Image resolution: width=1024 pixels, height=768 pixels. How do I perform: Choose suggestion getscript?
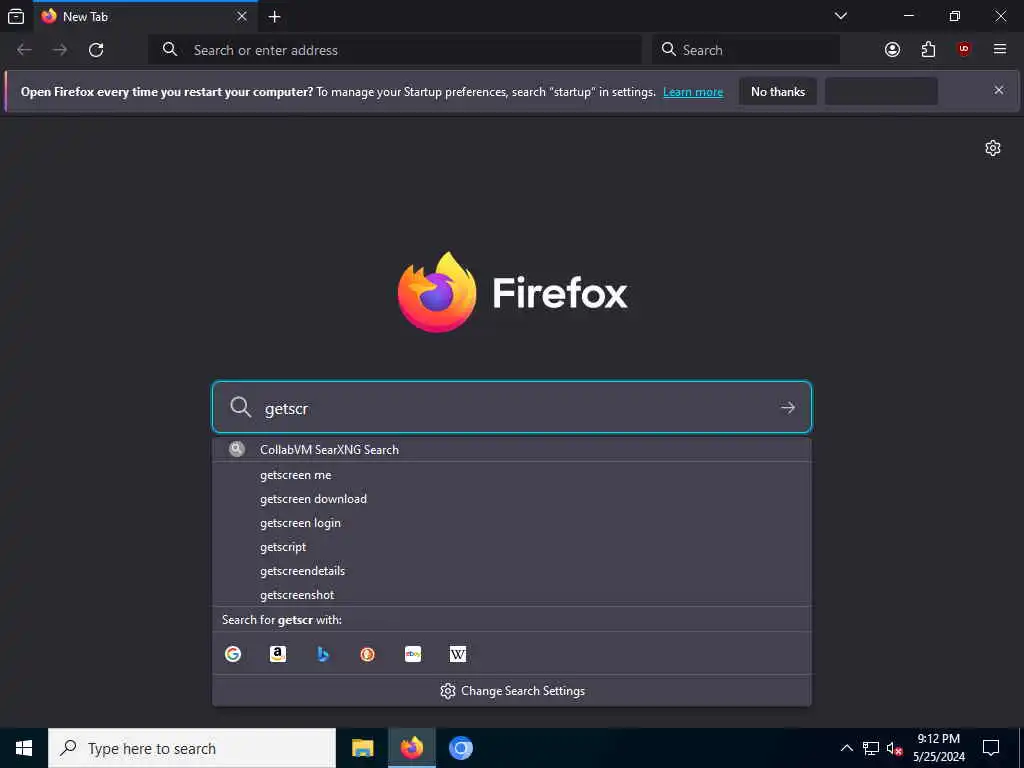(x=512, y=547)
